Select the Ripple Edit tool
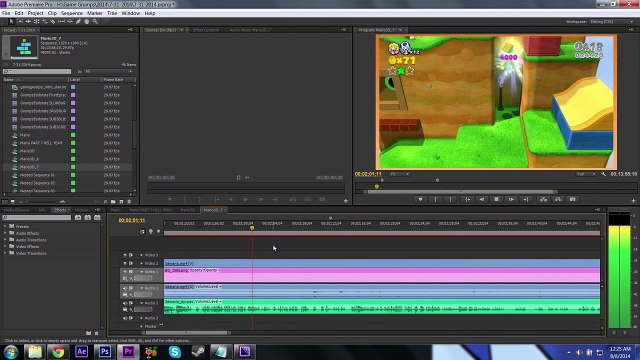 (28, 21)
